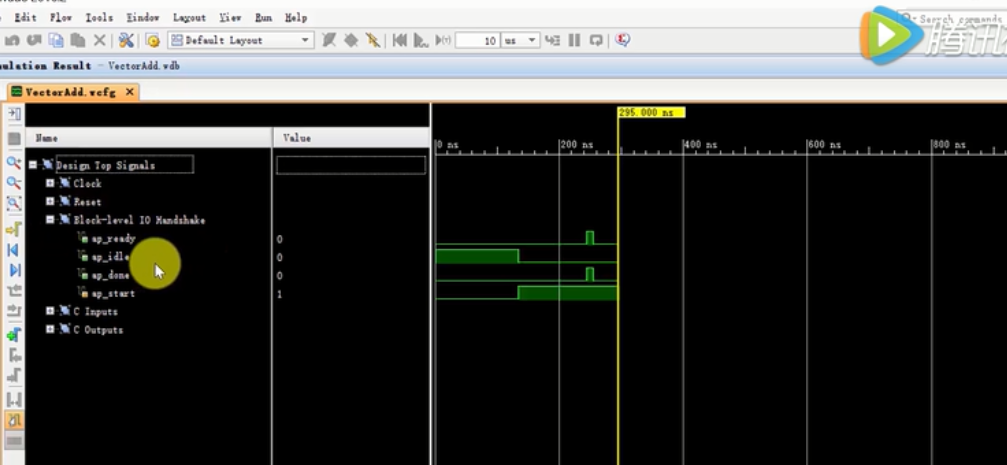Open the Tools menu
This screenshot has width=1007, height=465.
tap(99, 18)
